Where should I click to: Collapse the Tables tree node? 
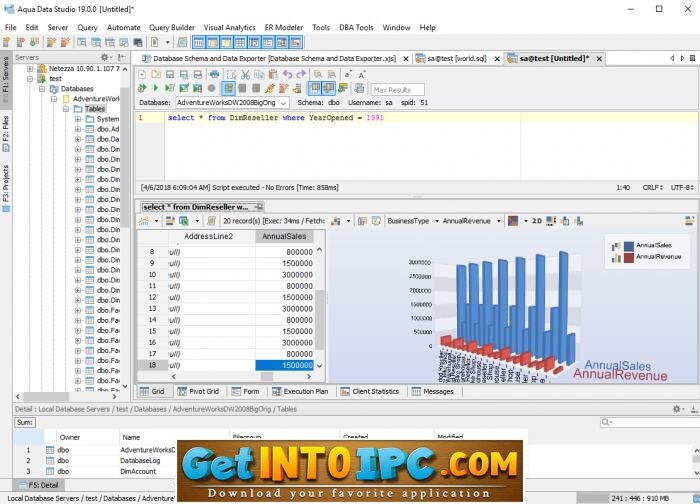pyautogui.click(x=66, y=109)
